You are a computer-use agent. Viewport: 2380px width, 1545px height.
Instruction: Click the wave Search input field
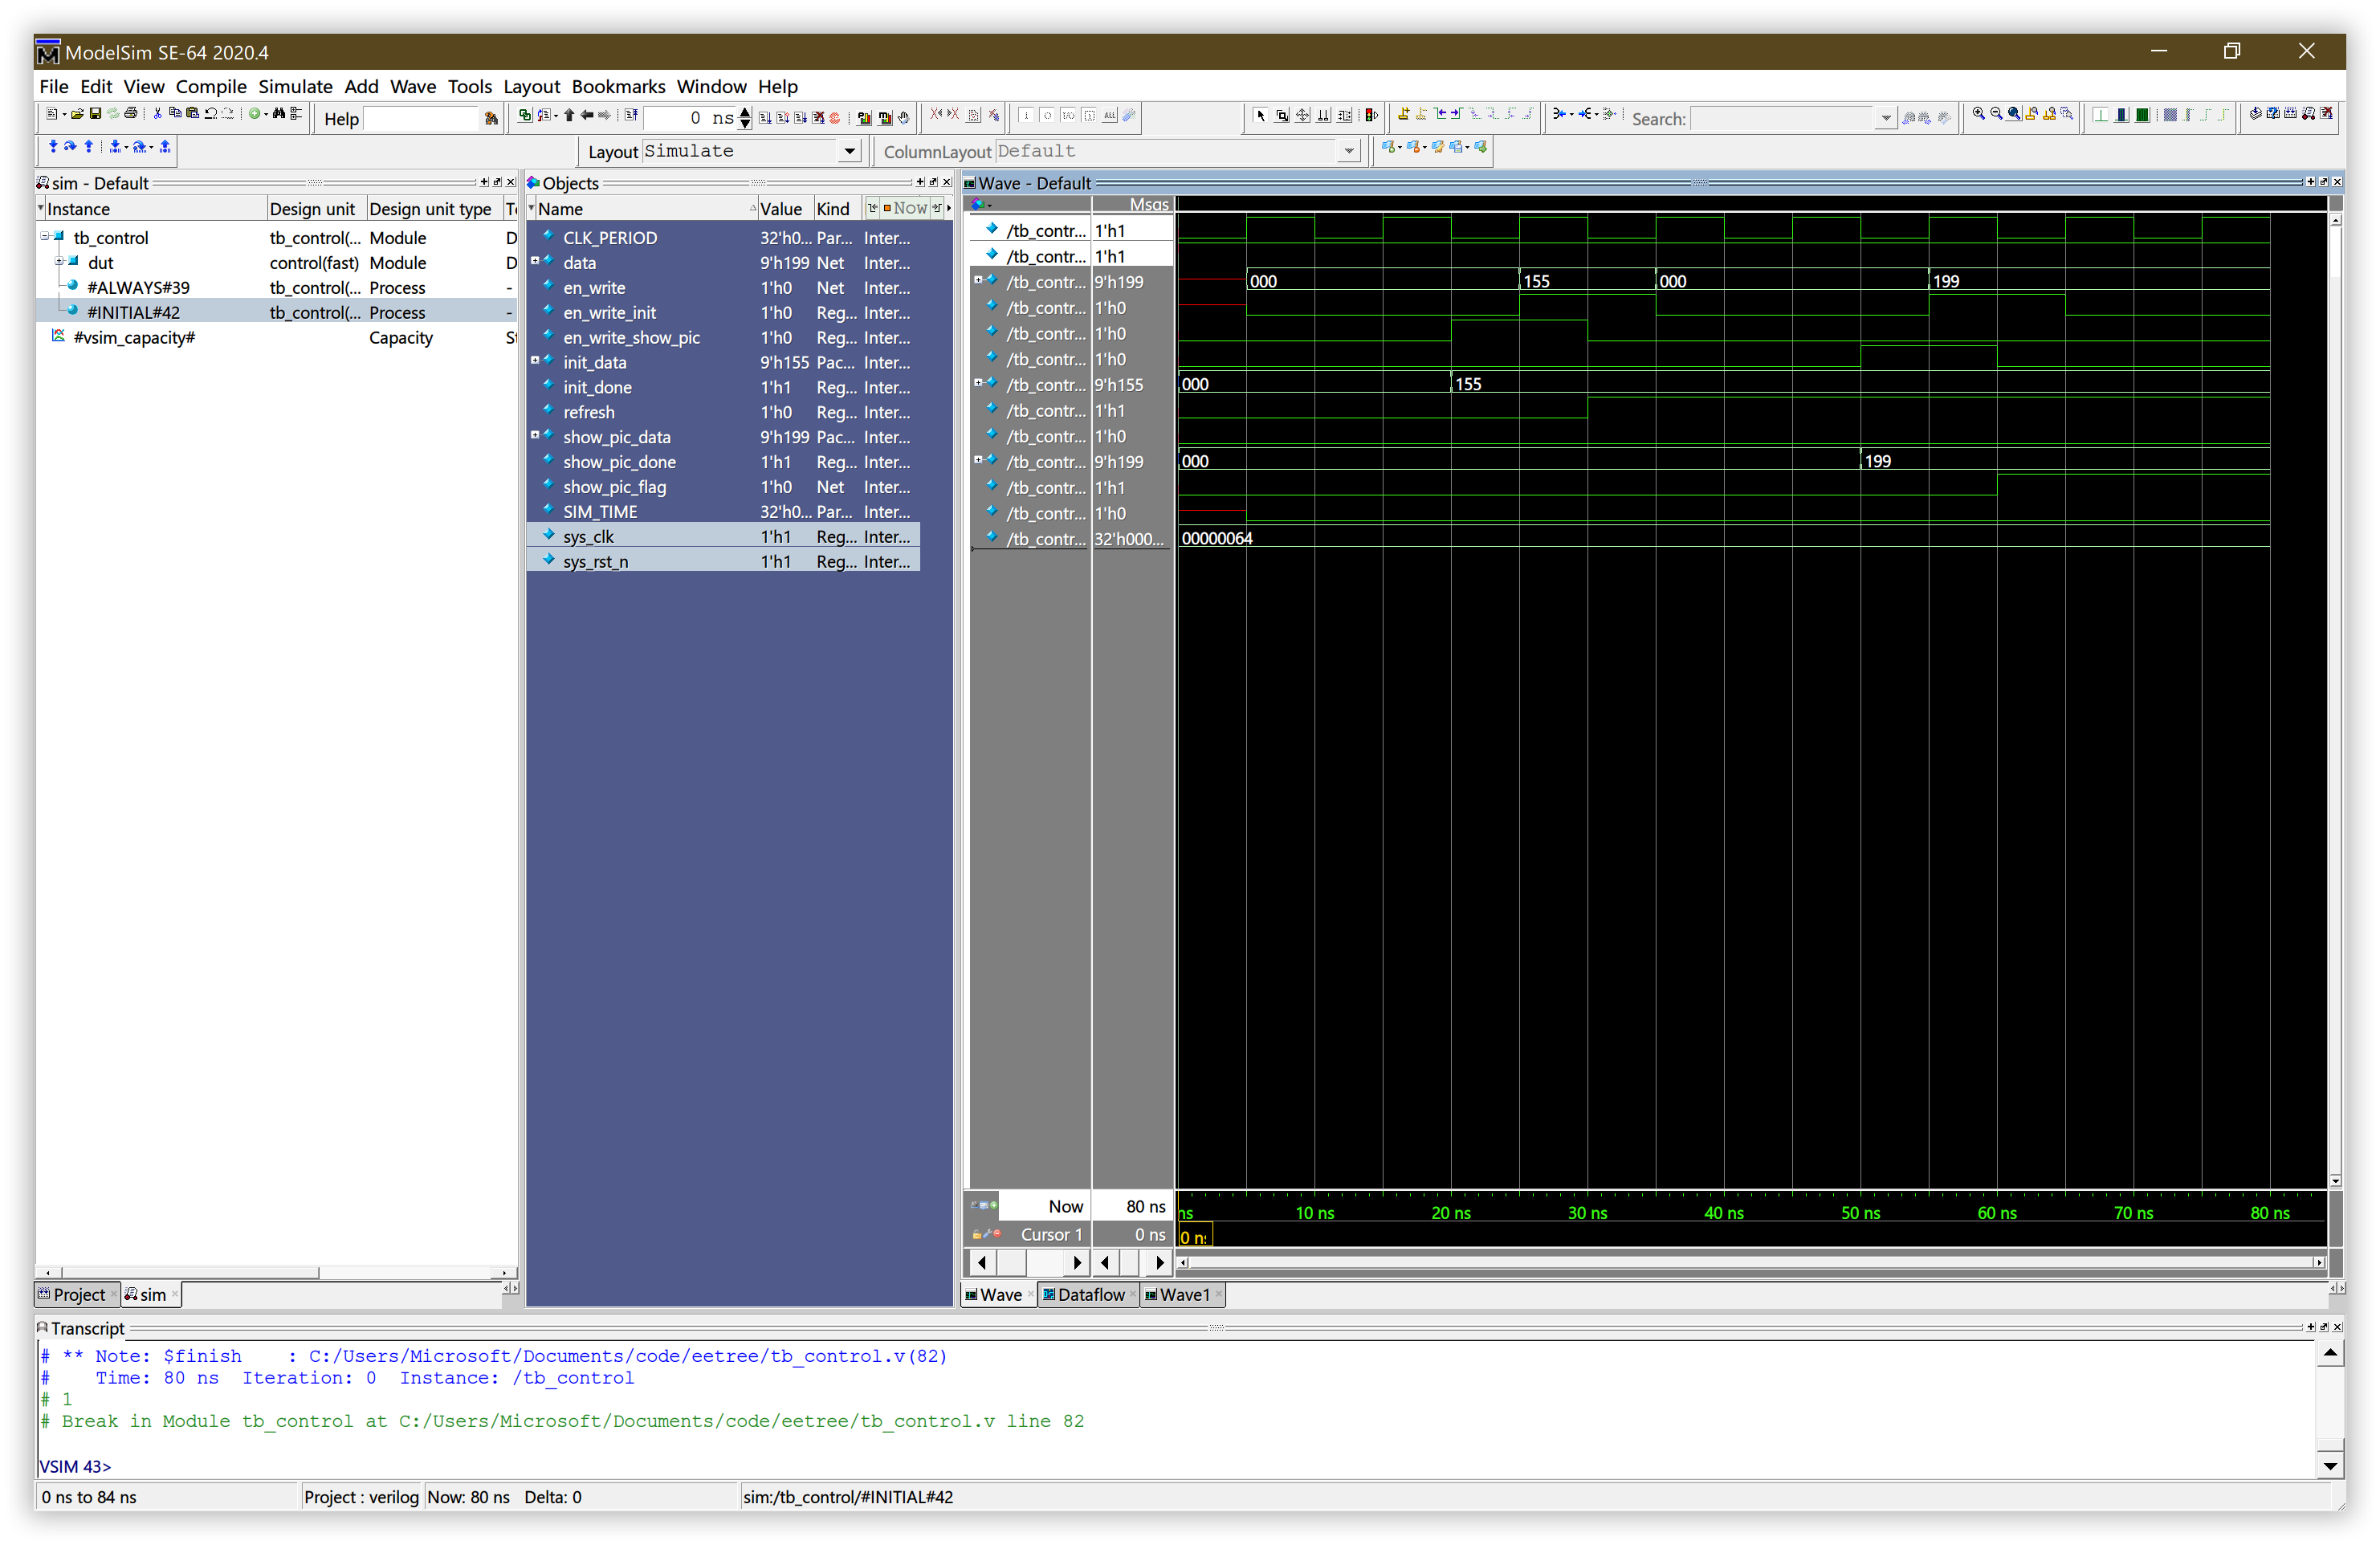tap(1780, 118)
